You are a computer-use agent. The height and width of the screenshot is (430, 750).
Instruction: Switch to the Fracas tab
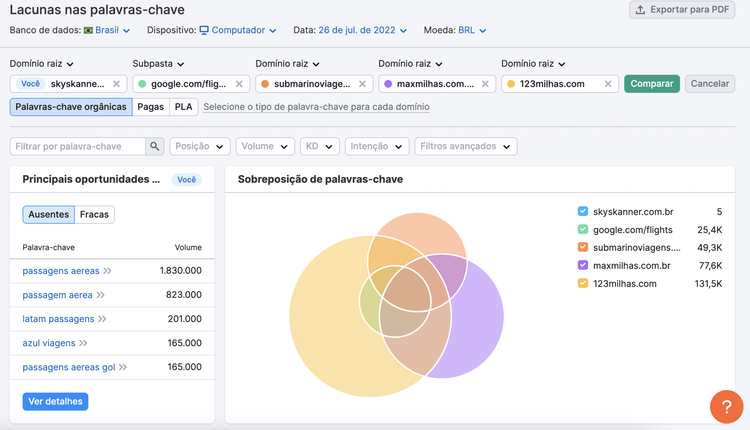(94, 214)
